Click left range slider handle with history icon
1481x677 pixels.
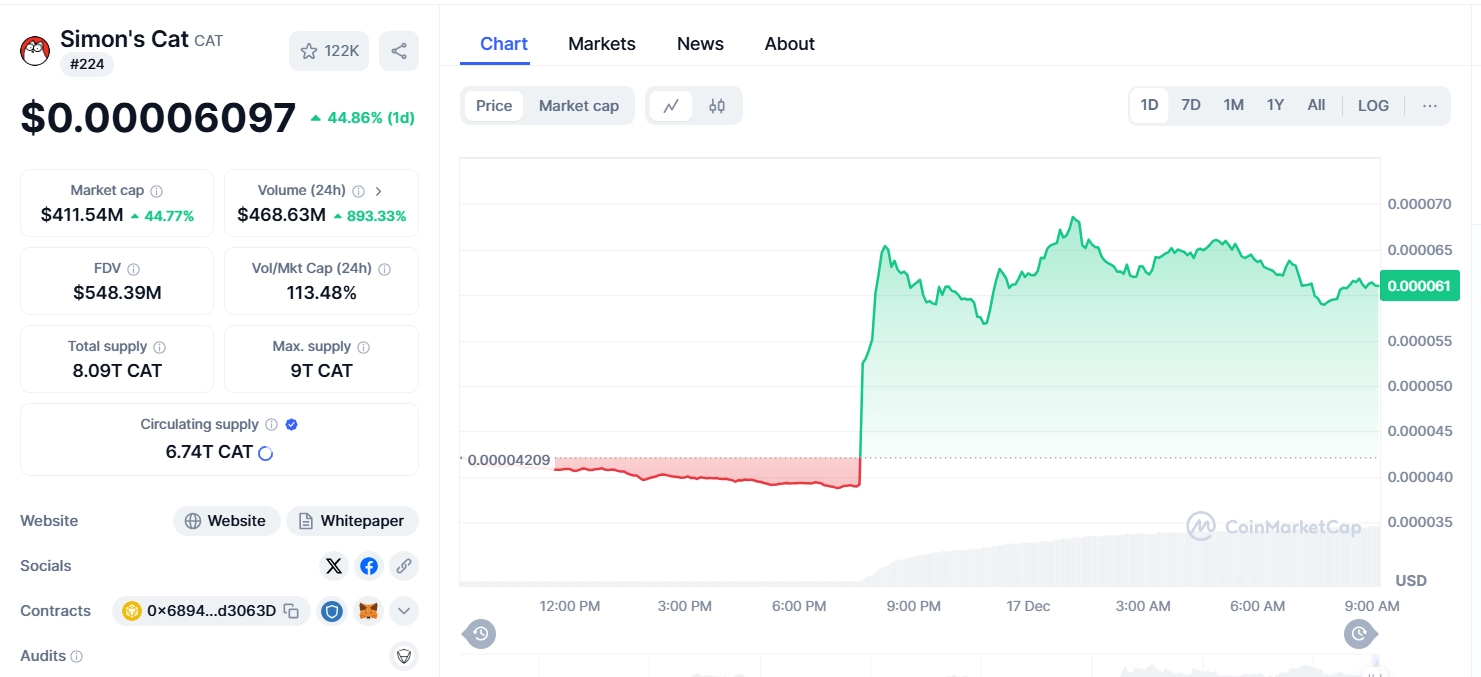(x=480, y=634)
